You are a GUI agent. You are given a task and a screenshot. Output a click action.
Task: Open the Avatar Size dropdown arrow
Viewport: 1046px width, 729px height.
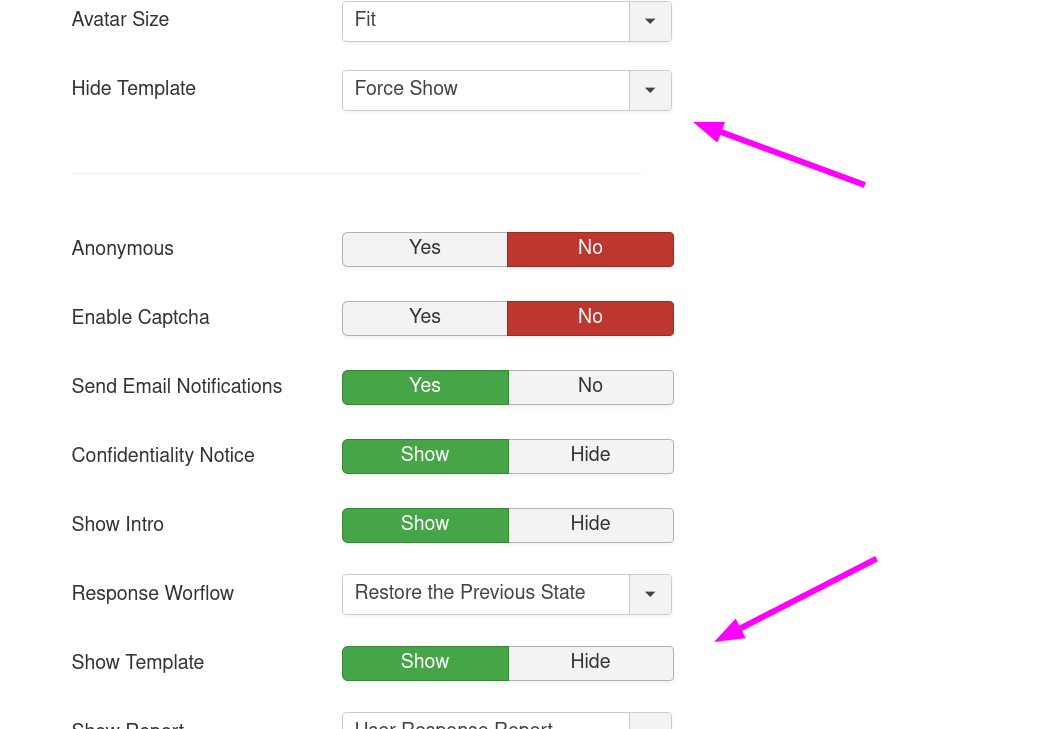pyautogui.click(x=650, y=21)
